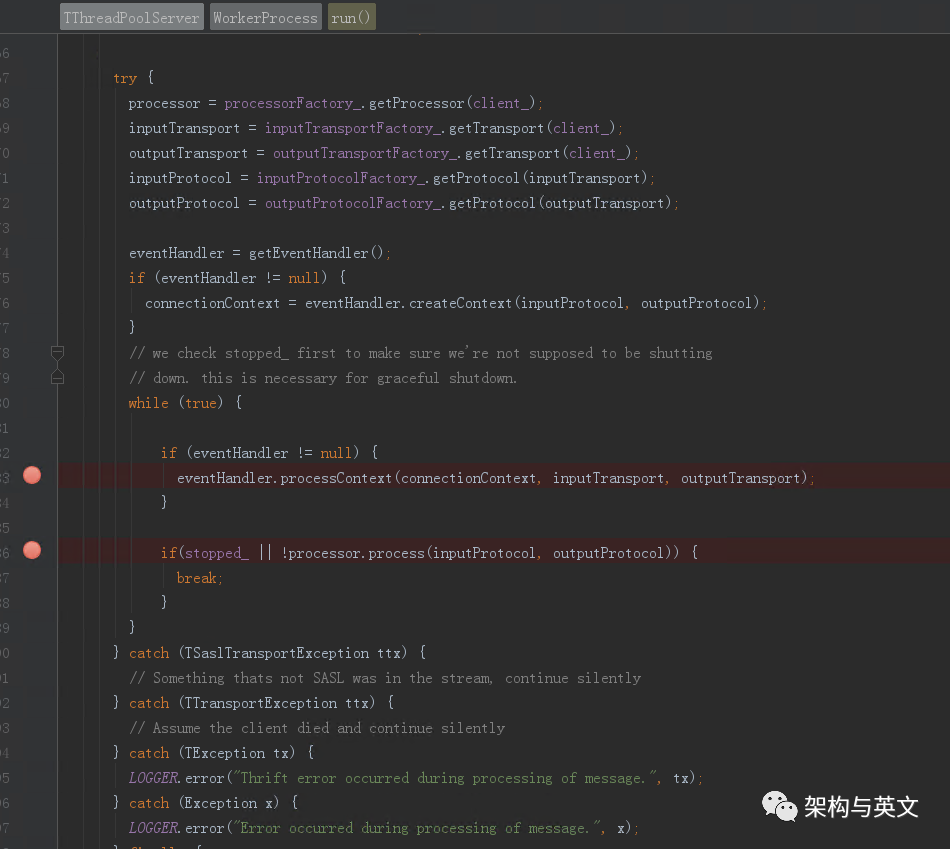
Task: Collapse comment fold end at 'down. this is necessary'
Action: coord(58,378)
